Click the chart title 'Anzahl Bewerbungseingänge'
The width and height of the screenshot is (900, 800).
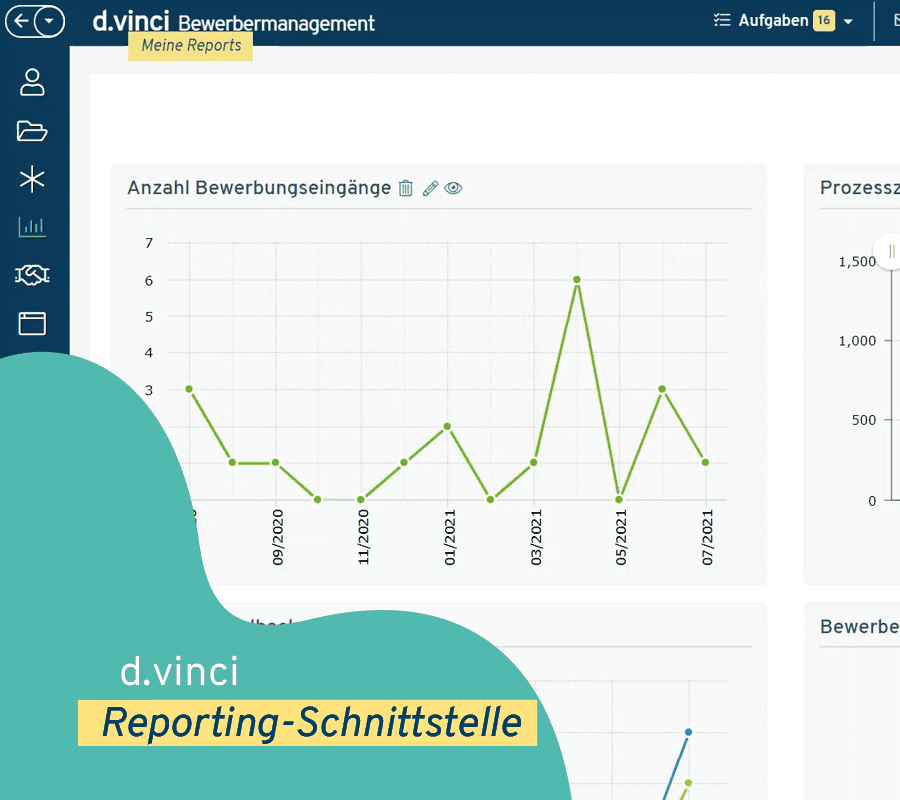point(259,188)
